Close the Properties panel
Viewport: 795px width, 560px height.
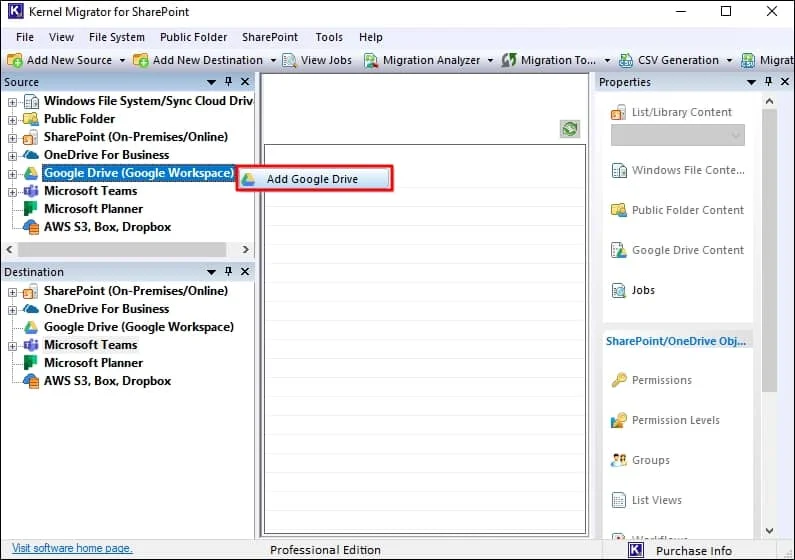point(785,82)
